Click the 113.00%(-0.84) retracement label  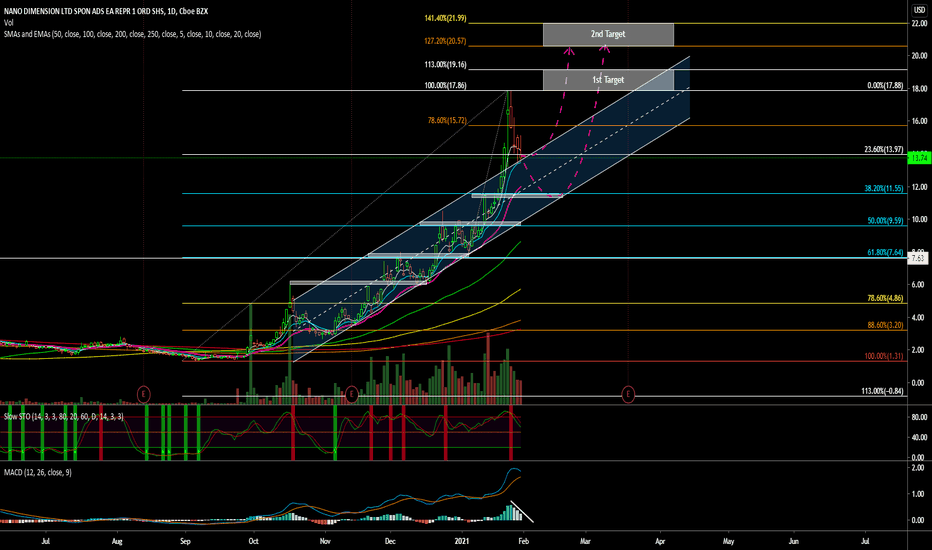coord(882,391)
